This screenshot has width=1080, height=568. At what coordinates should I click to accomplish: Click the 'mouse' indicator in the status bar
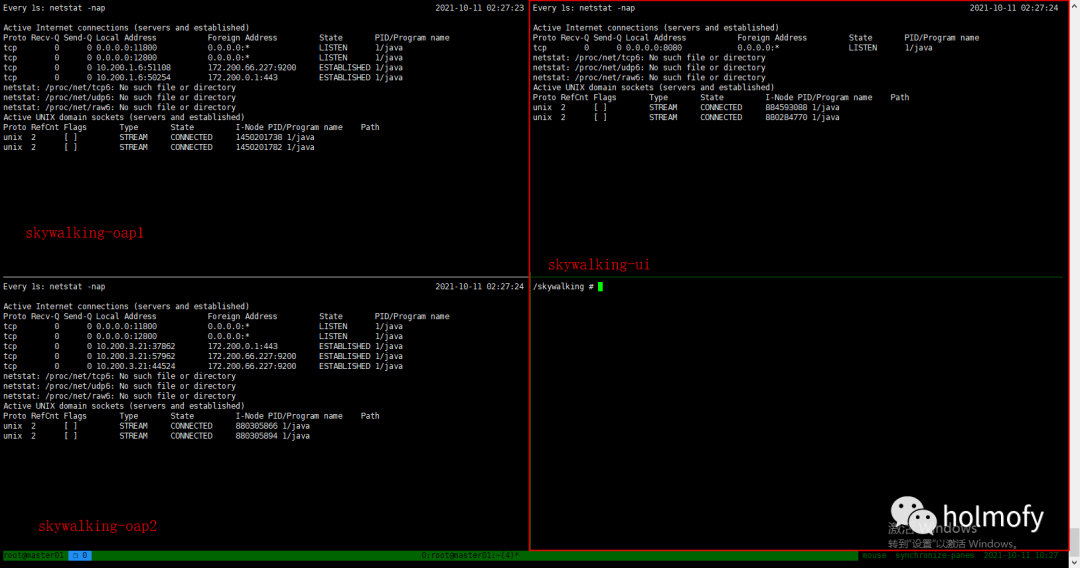(x=874, y=556)
